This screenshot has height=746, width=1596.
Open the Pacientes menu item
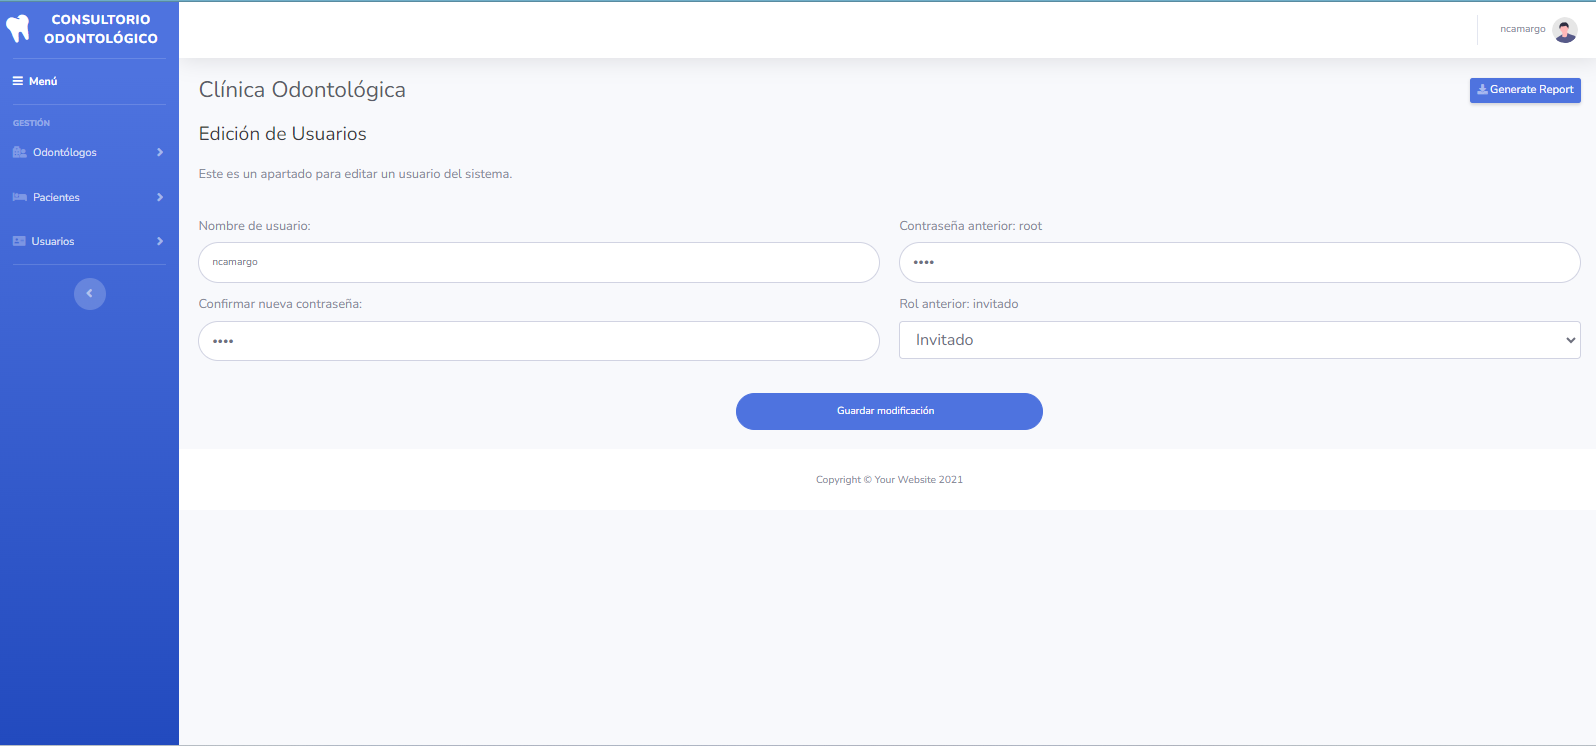coord(89,197)
